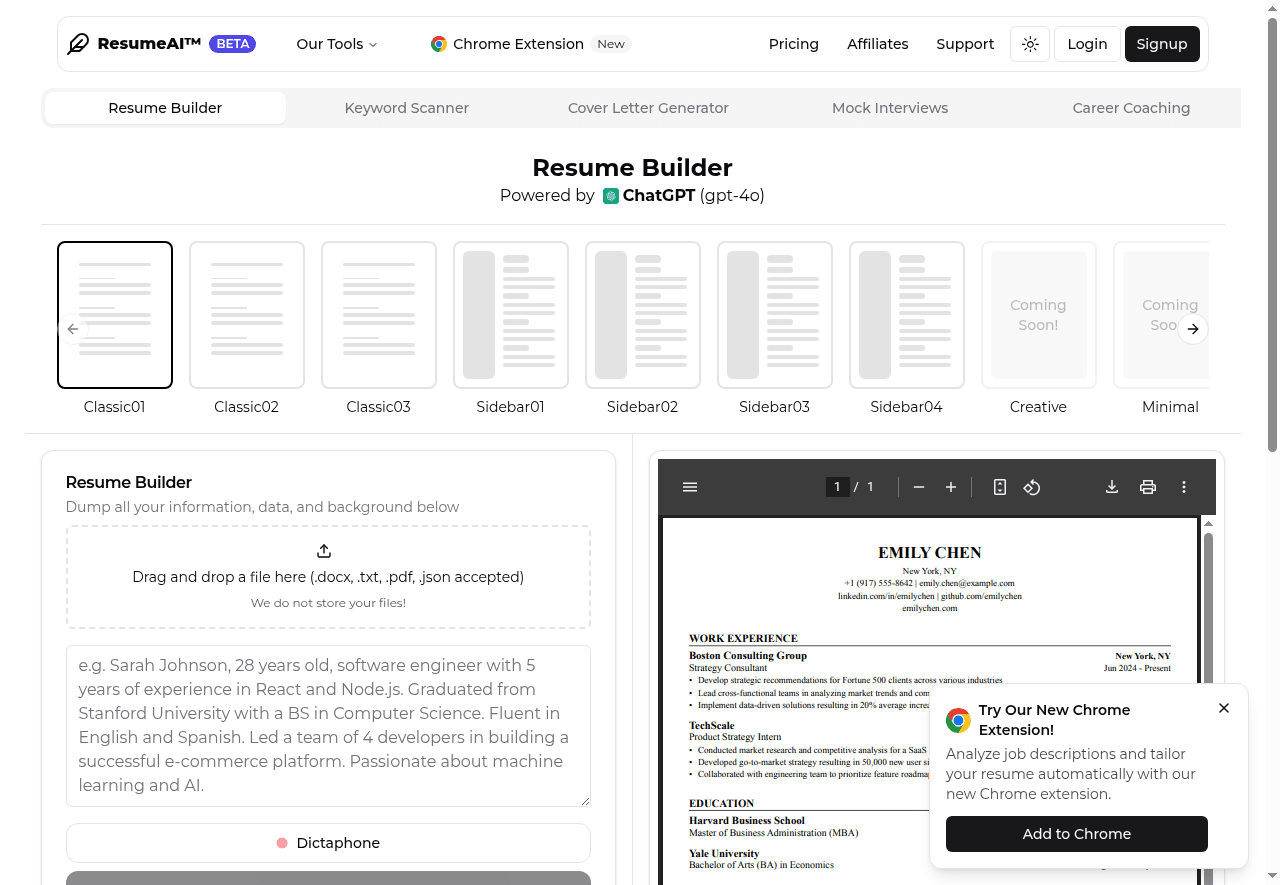This screenshot has height=885, width=1280.
Task: Open the Cover Letter Generator tab
Action: pos(648,108)
